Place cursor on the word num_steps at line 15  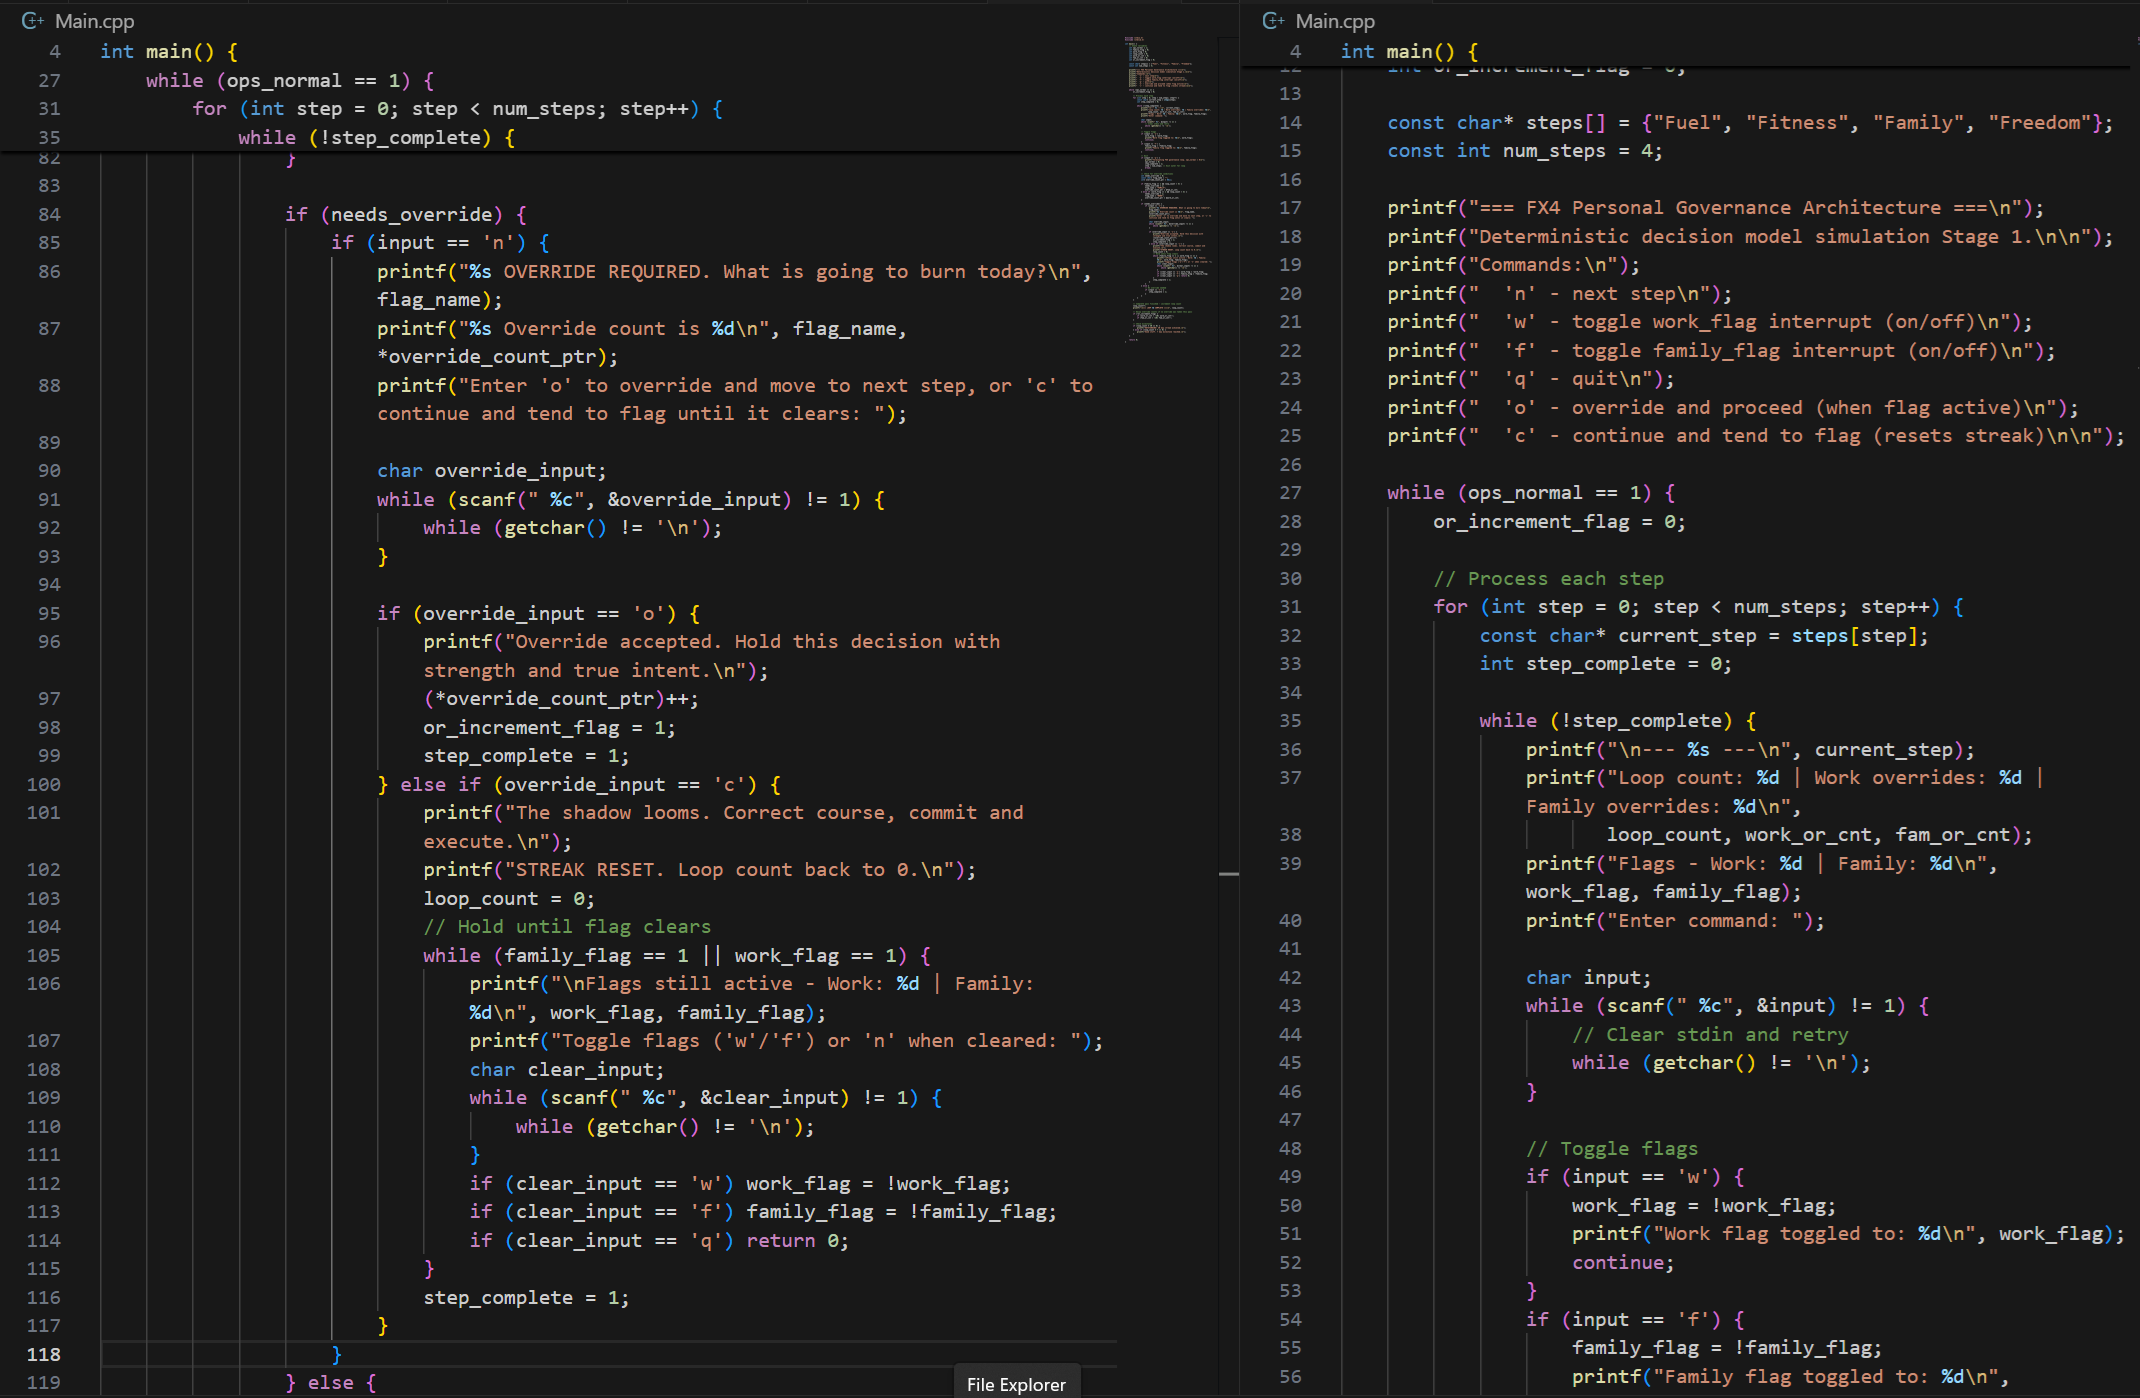click(x=1554, y=150)
